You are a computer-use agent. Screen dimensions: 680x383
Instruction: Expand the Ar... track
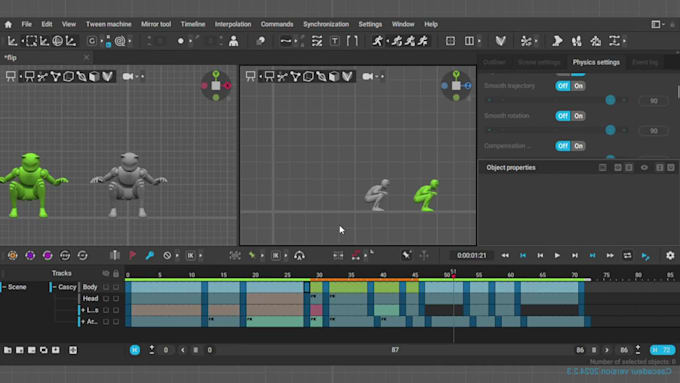coord(83,321)
